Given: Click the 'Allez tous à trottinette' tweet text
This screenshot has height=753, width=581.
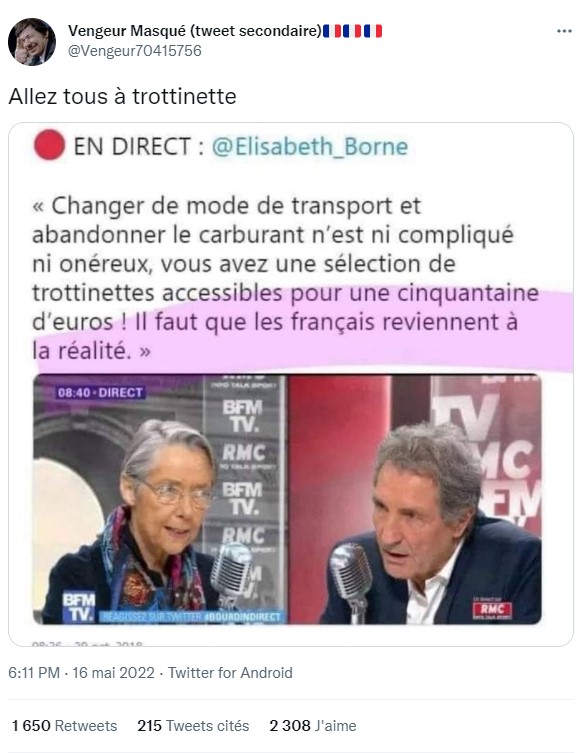Looking at the screenshot, I should pos(122,97).
